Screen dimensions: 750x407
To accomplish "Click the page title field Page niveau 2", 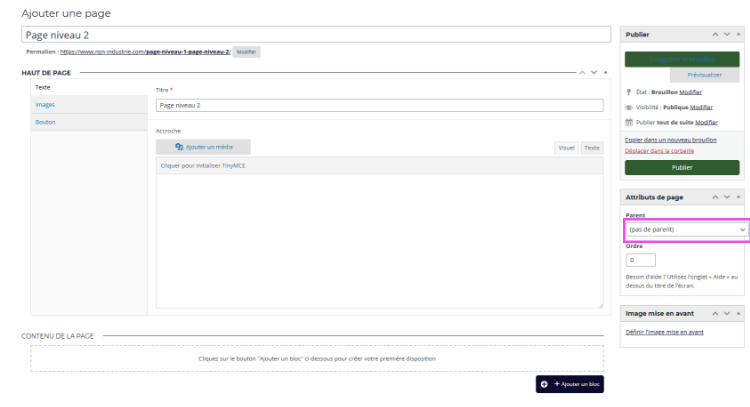I will tap(316, 34).
